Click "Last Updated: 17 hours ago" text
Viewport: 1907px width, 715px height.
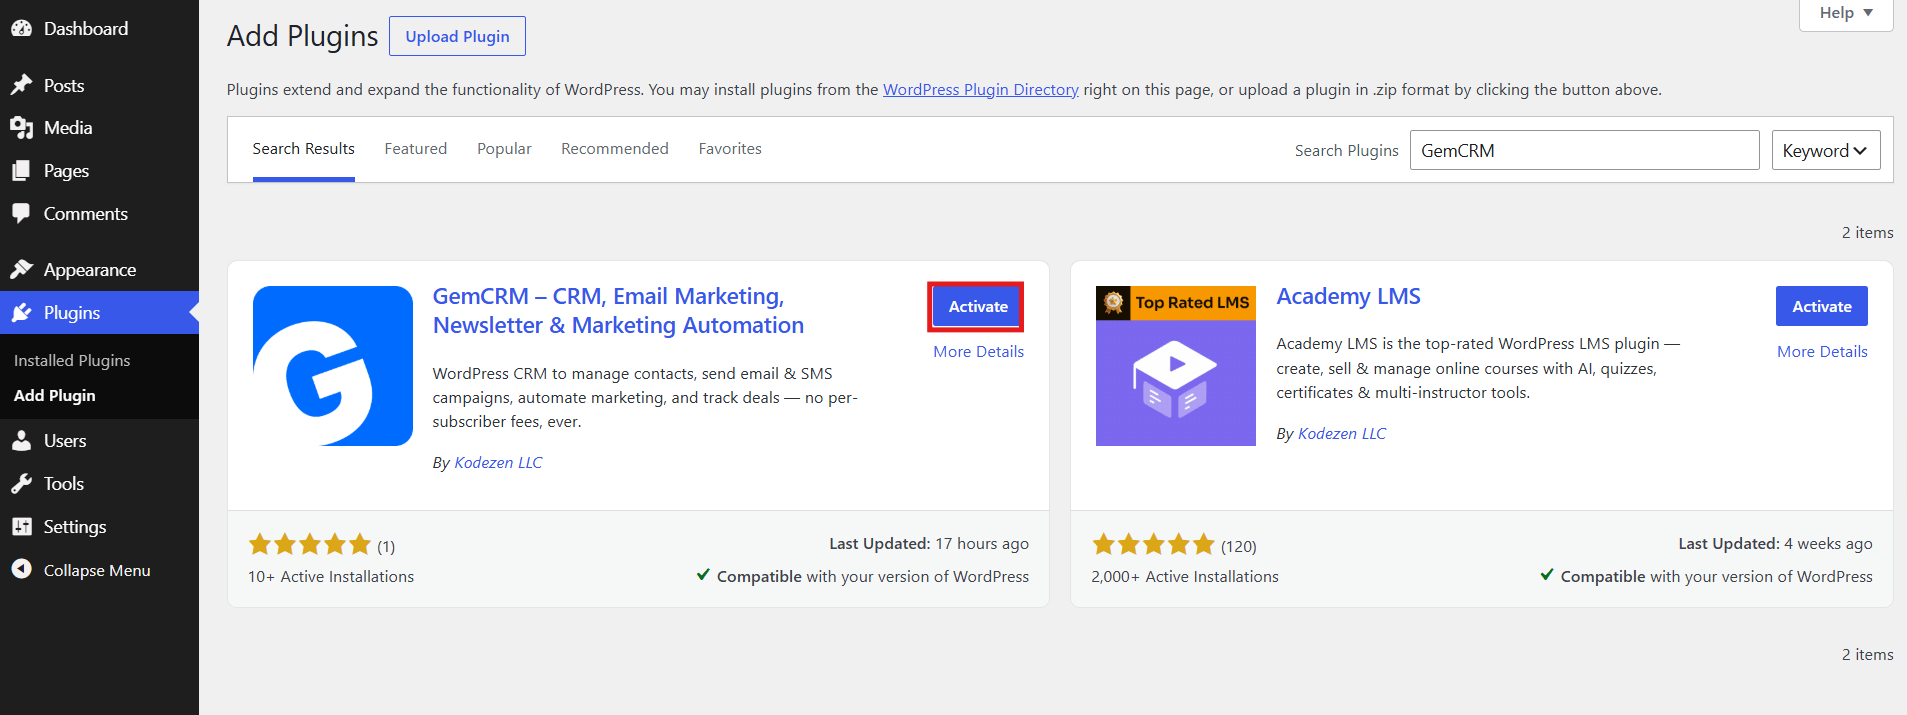tap(929, 544)
